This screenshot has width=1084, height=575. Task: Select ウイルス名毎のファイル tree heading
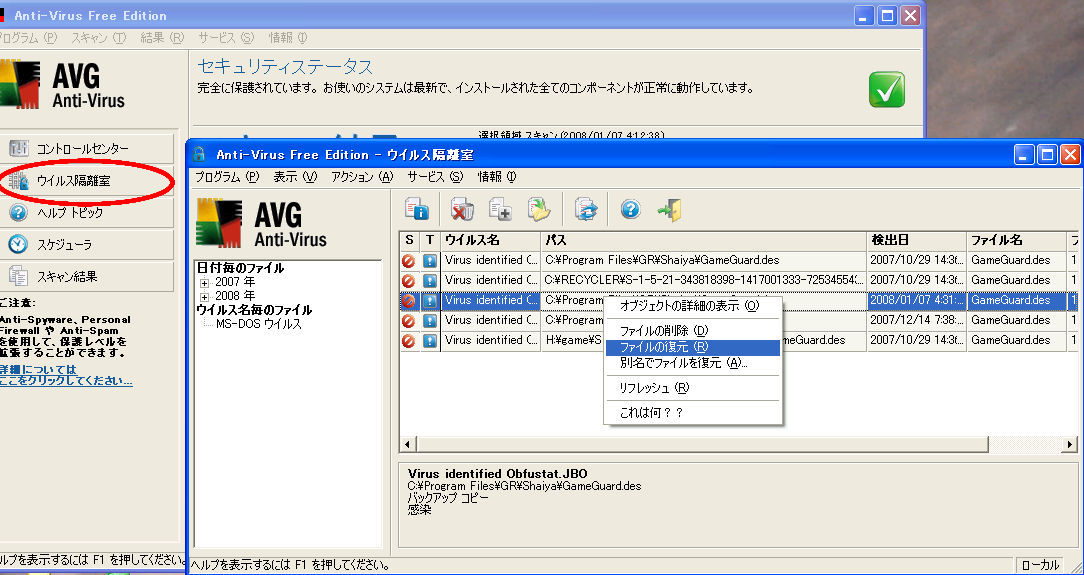coord(254,310)
